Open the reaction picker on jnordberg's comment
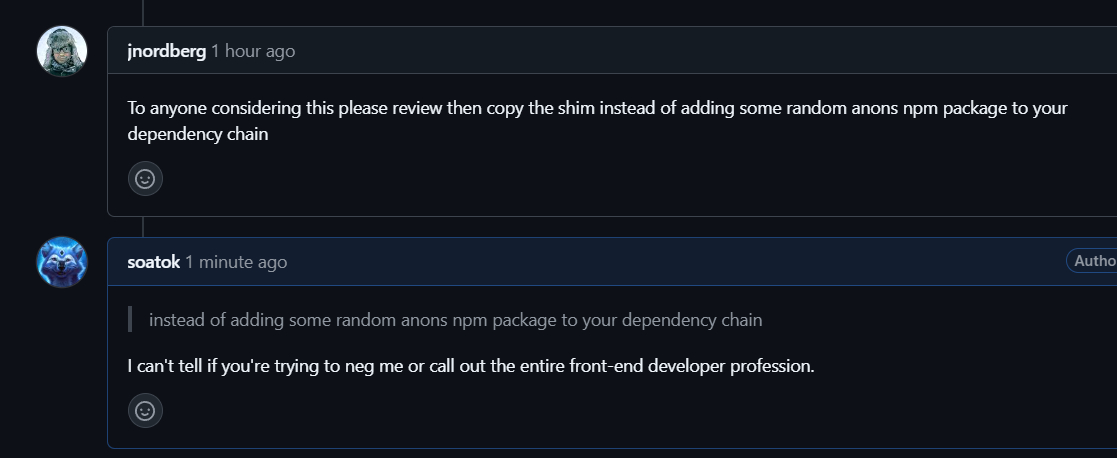 pos(145,179)
